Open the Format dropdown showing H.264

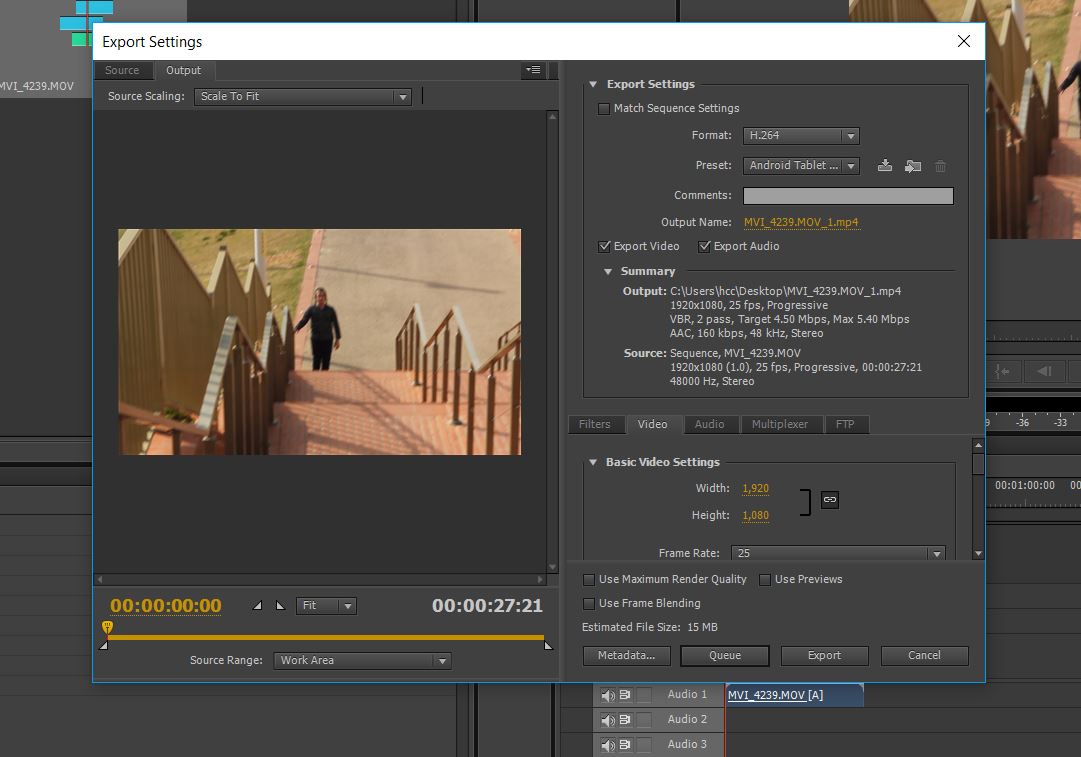(801, 136)
